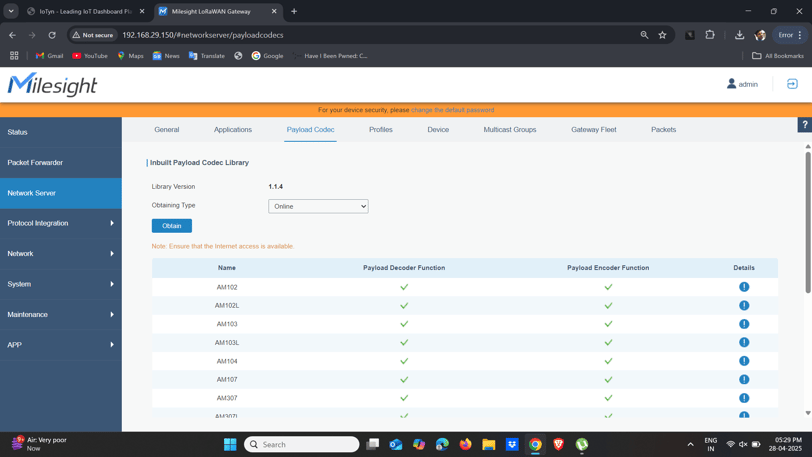Image resolution: width=812 pixels, height=457 pixels.
Task: Open Obtaining Type dropdown showing Online
Action: [318, 206]
